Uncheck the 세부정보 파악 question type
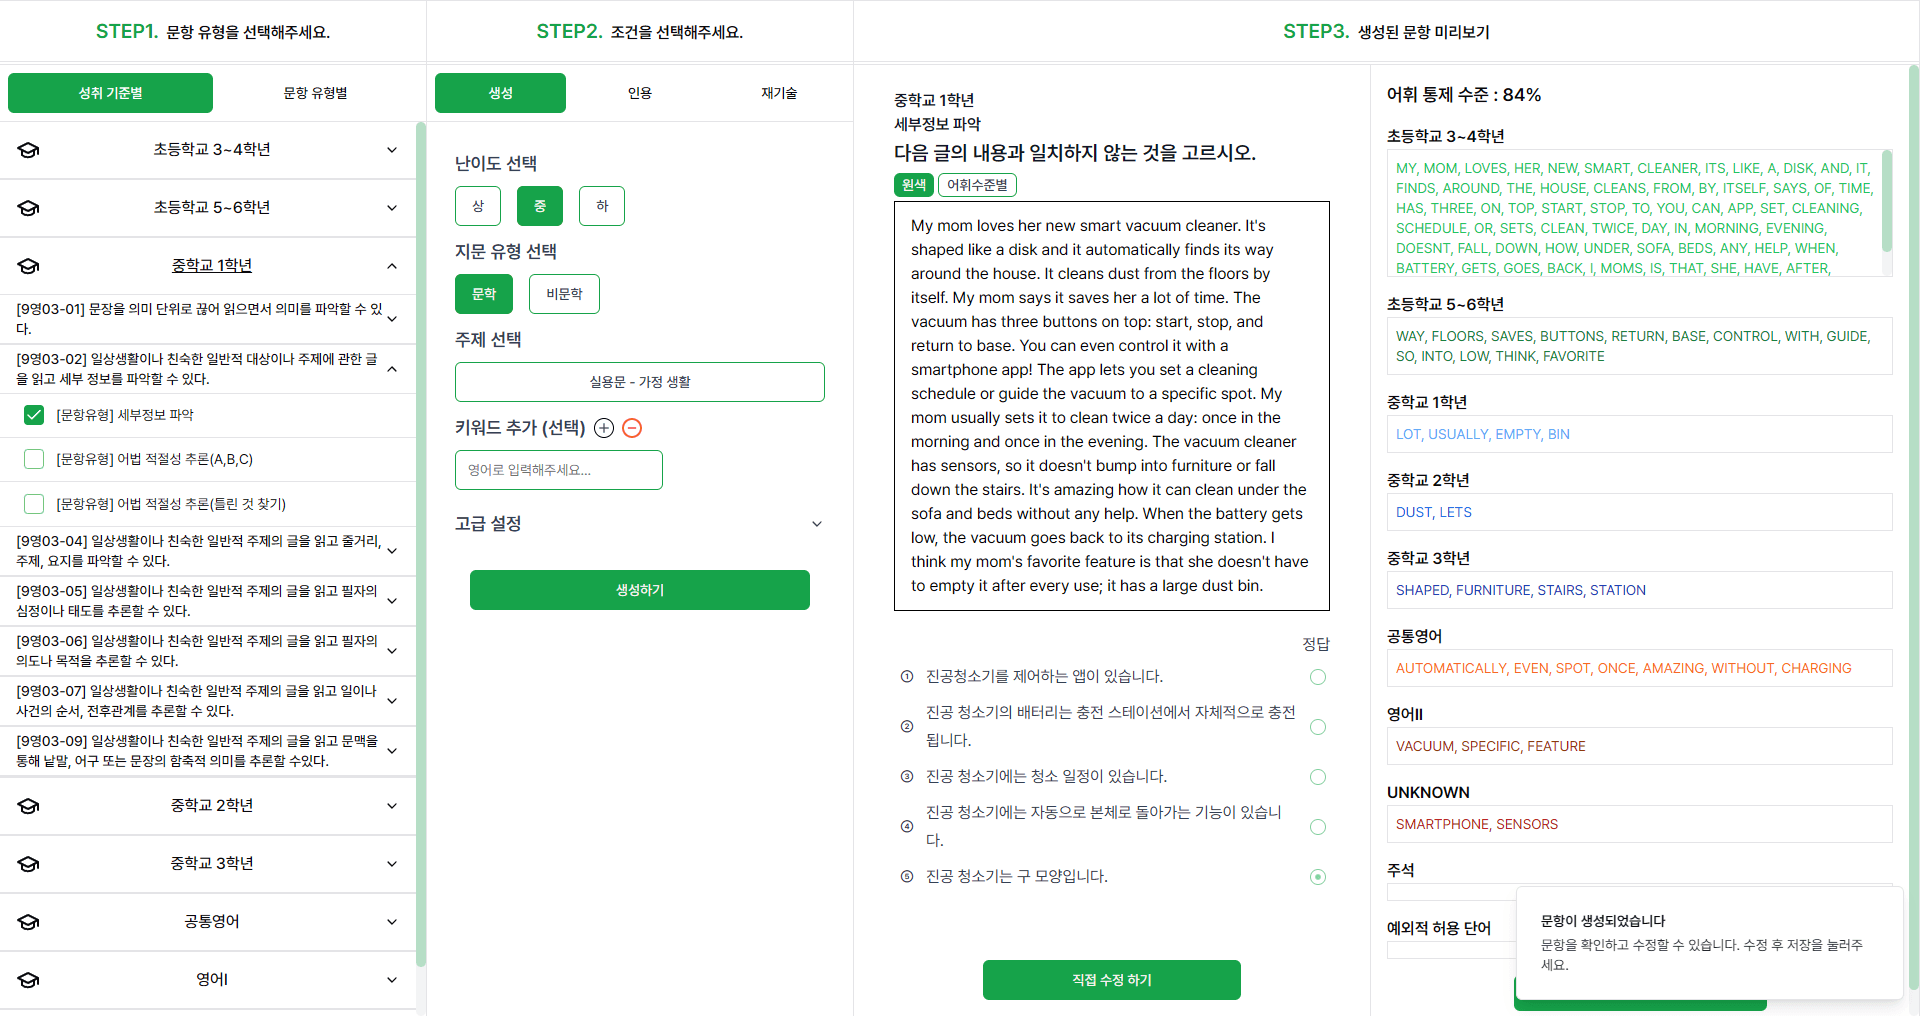Screen dimensions: 1920x1016 [x=34, y=415]
